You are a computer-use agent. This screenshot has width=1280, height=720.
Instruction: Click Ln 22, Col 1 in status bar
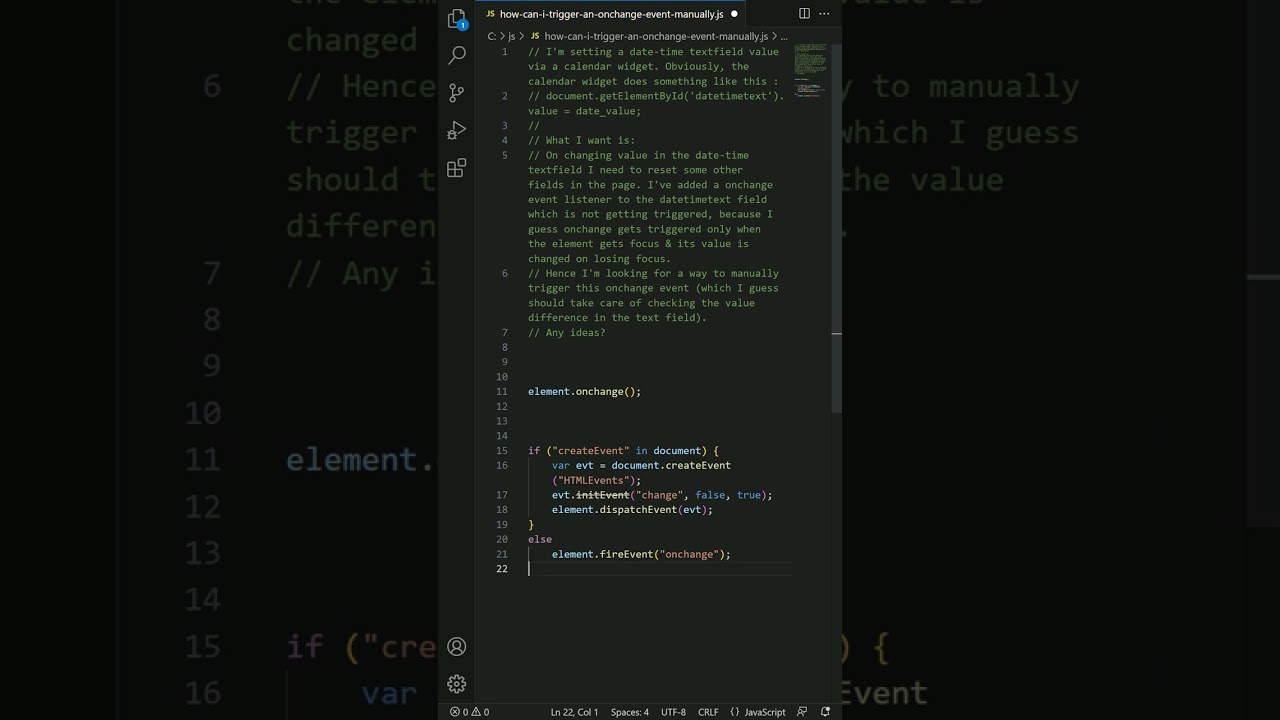[574, 712]
